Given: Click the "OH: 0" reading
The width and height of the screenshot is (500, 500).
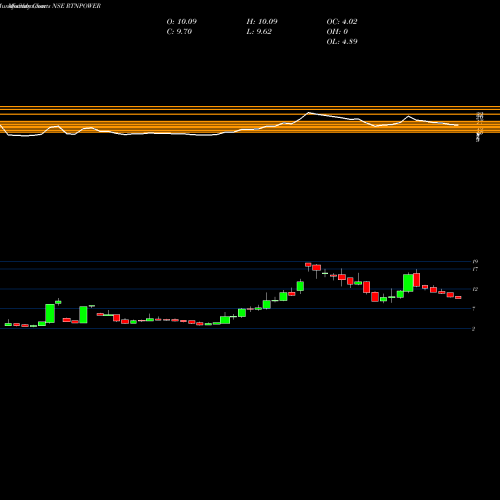Looking at the screenshot, I should coord(337,32).
